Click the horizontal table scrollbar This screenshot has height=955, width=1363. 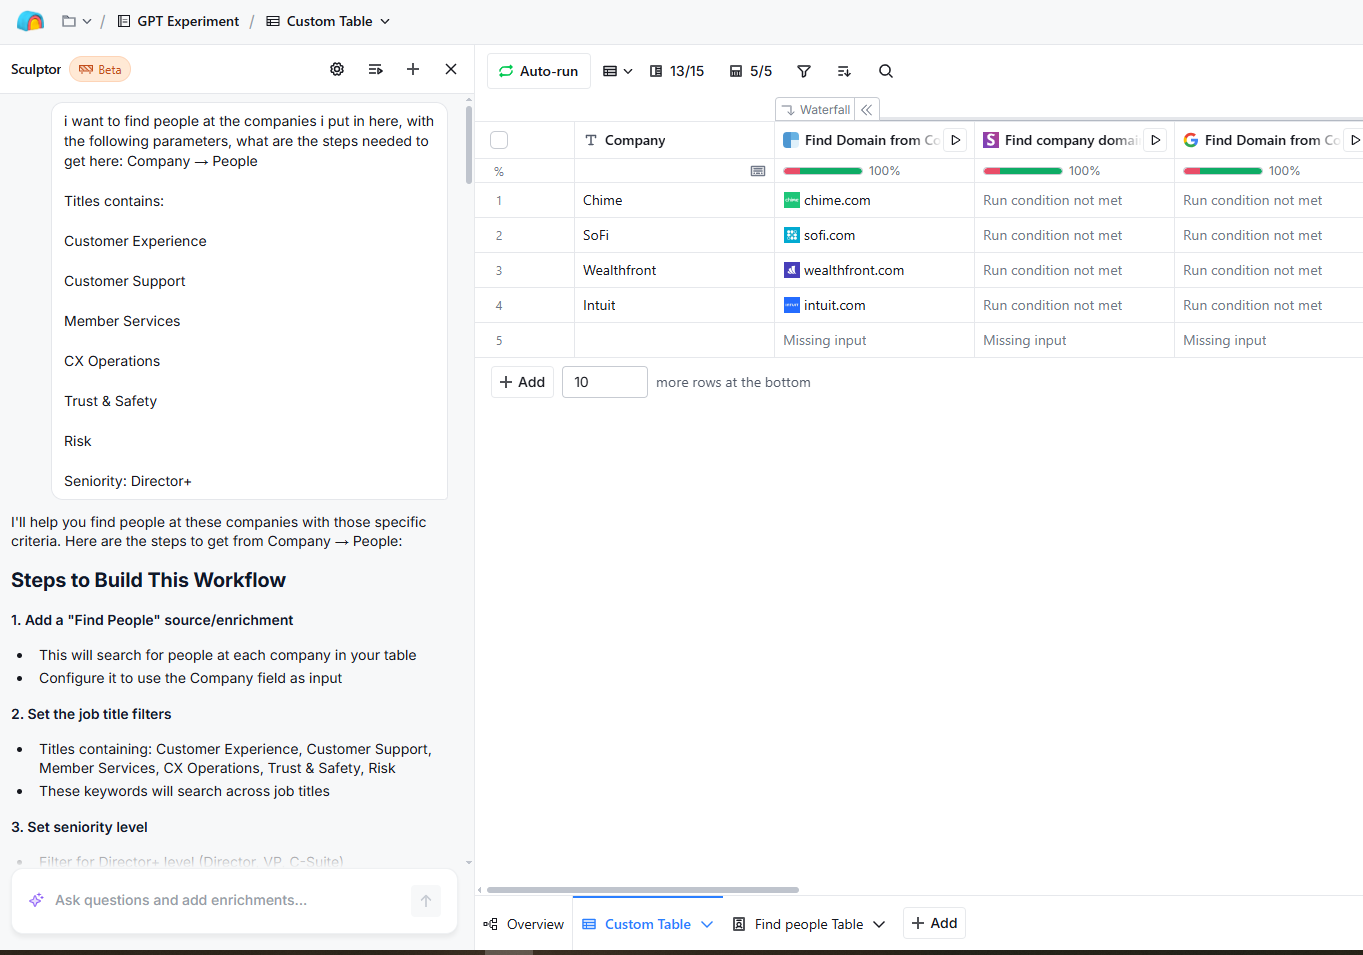pos(643,890)
